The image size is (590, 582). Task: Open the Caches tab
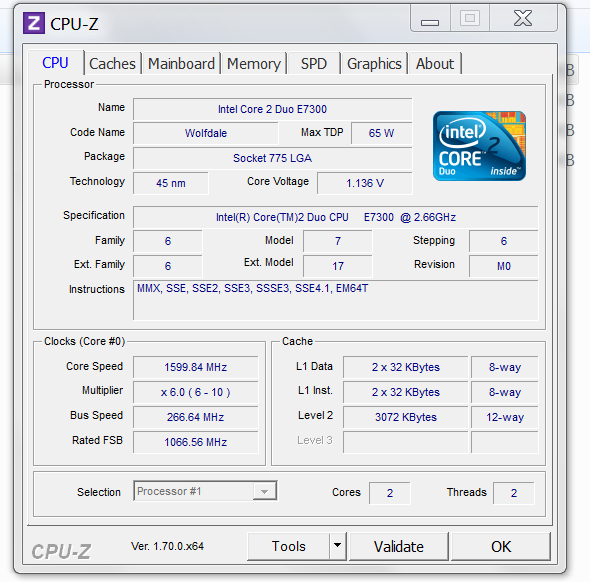[112, 64]
